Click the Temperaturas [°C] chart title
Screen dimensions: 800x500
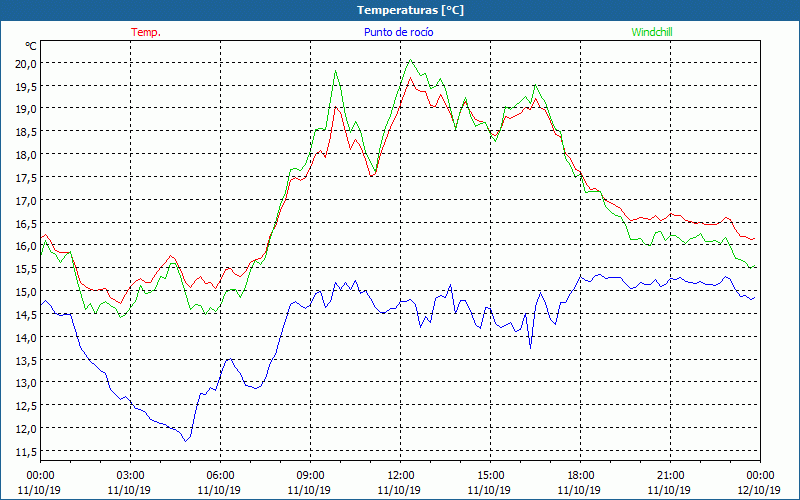pos(410,10)
